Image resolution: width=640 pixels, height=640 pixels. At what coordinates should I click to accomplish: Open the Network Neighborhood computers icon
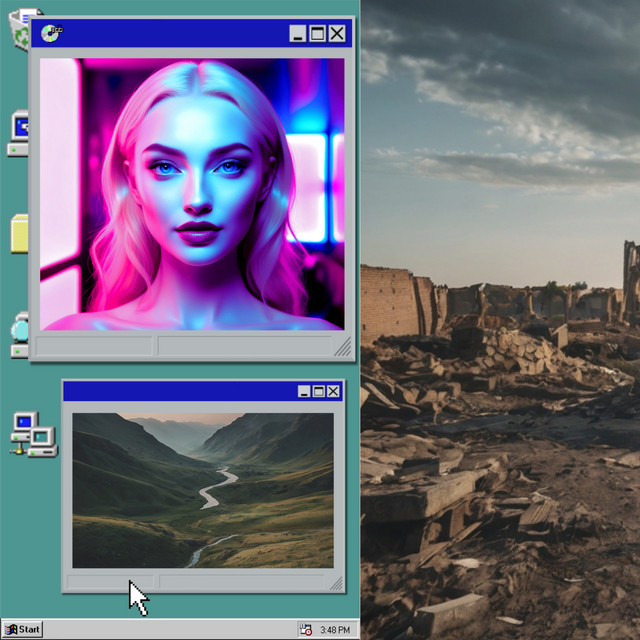34,434
